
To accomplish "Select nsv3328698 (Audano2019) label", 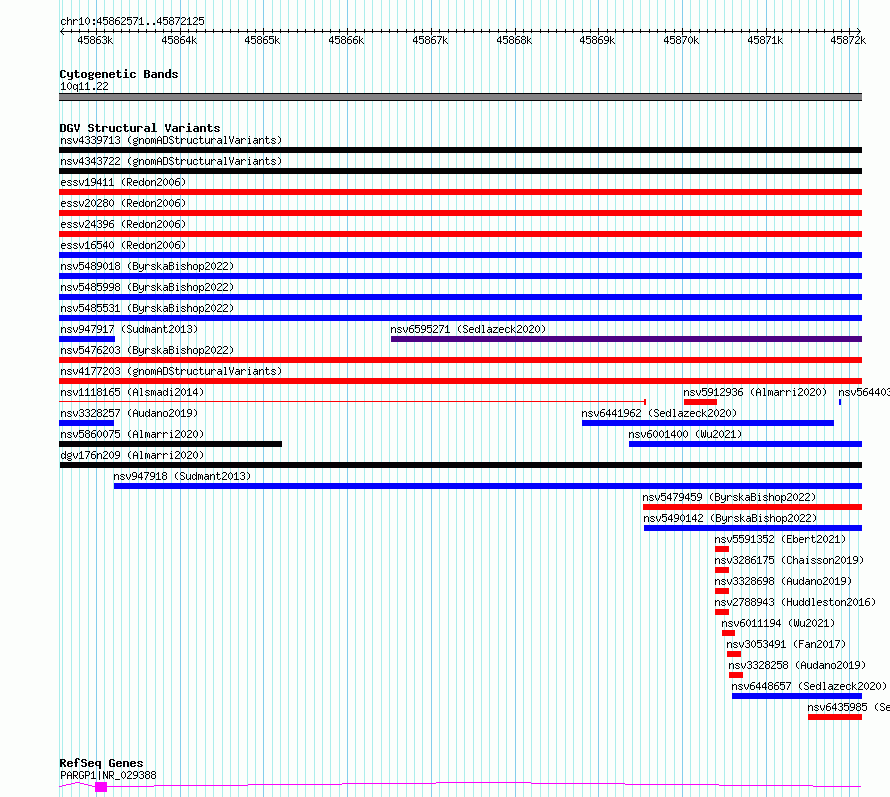I will point(783,581).
